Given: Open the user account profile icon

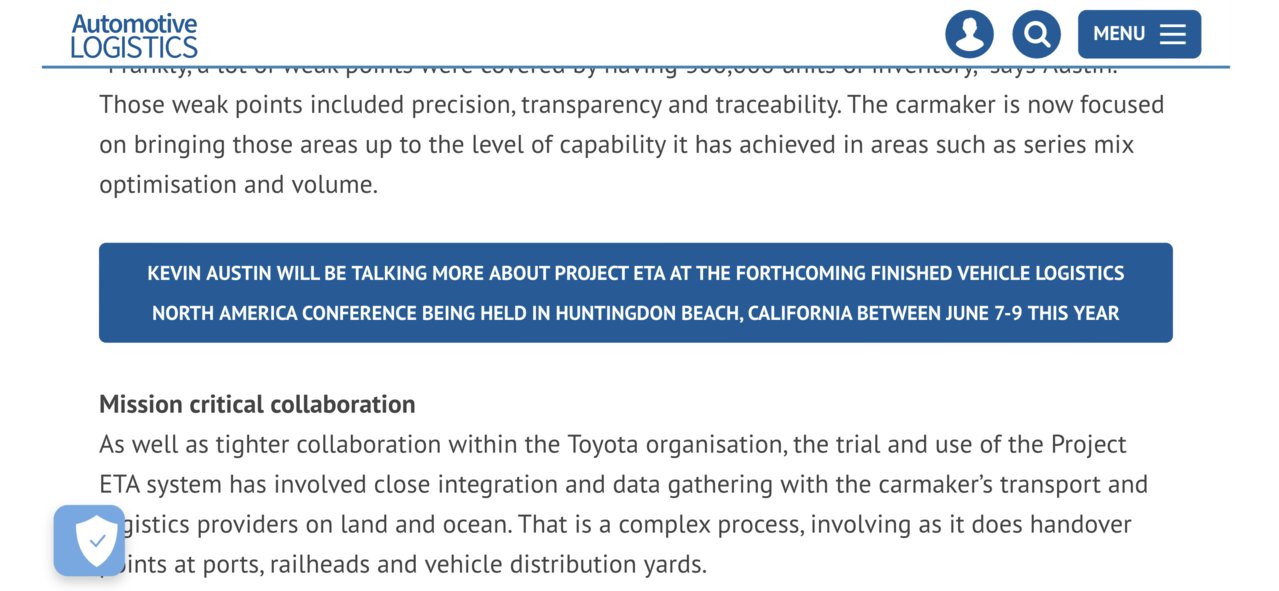Looking at the screenshot, I should tap(969, 34).
